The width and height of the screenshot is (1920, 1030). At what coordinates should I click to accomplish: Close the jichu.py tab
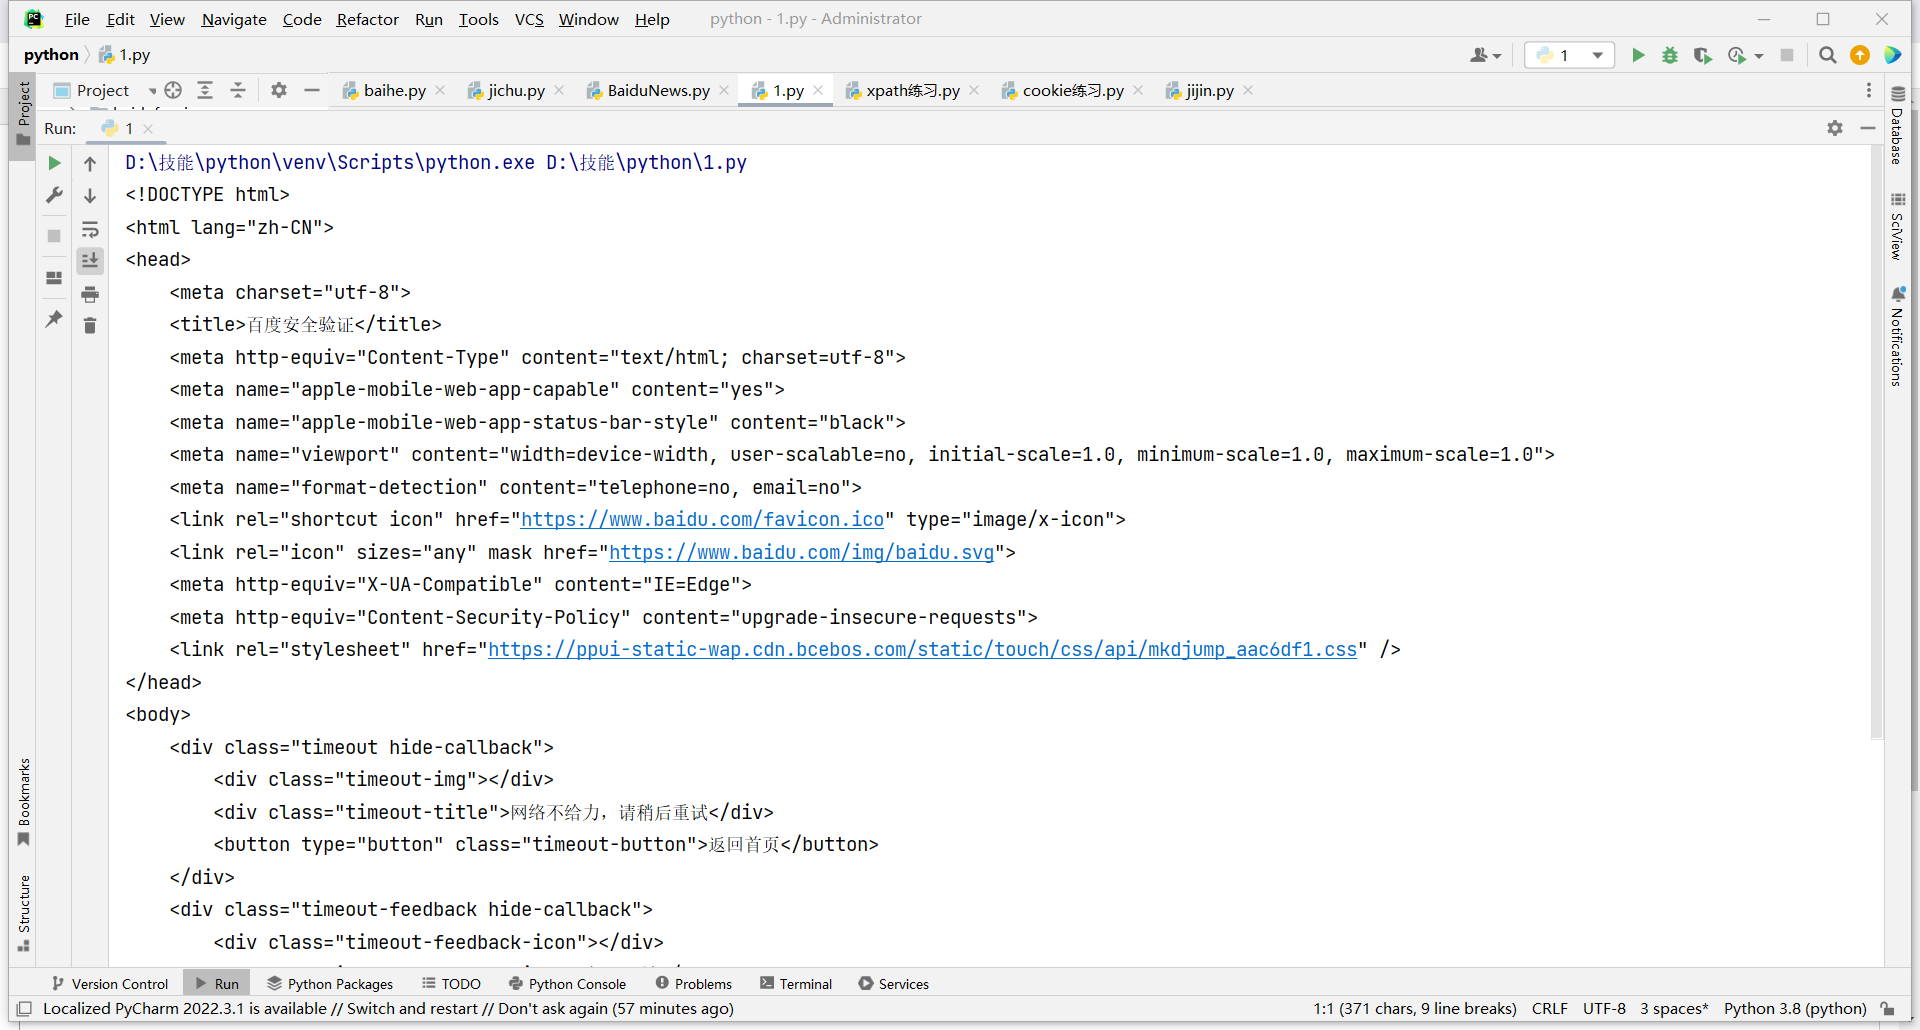pyautogui.click(x=559, y=90)
